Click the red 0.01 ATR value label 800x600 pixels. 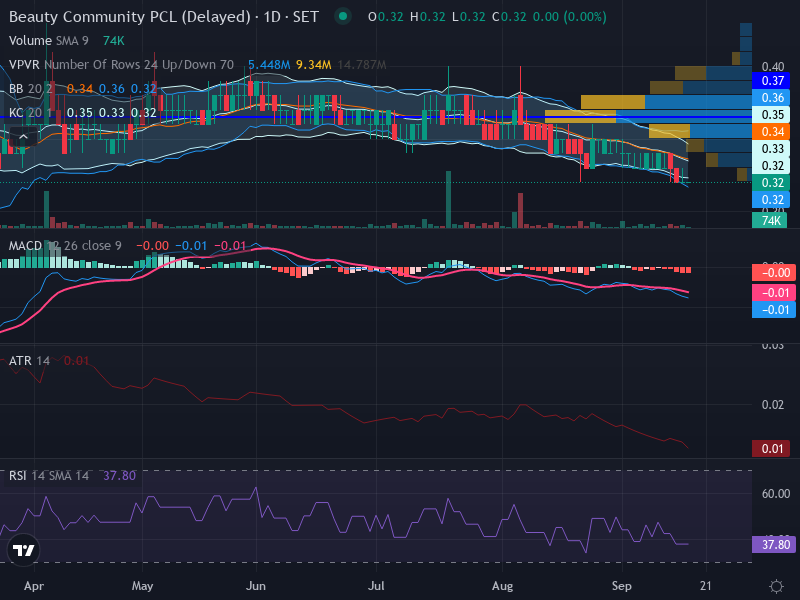771,449
